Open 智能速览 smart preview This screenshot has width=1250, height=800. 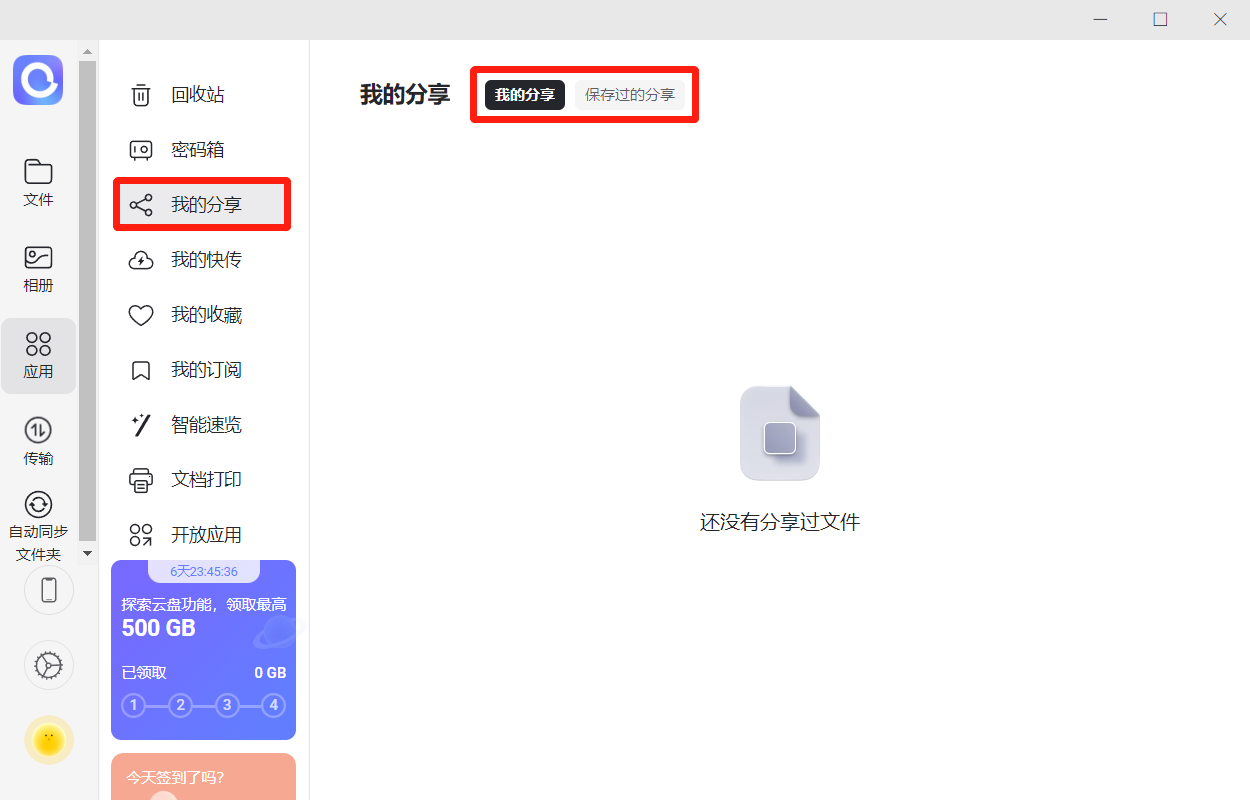(202, 425)
